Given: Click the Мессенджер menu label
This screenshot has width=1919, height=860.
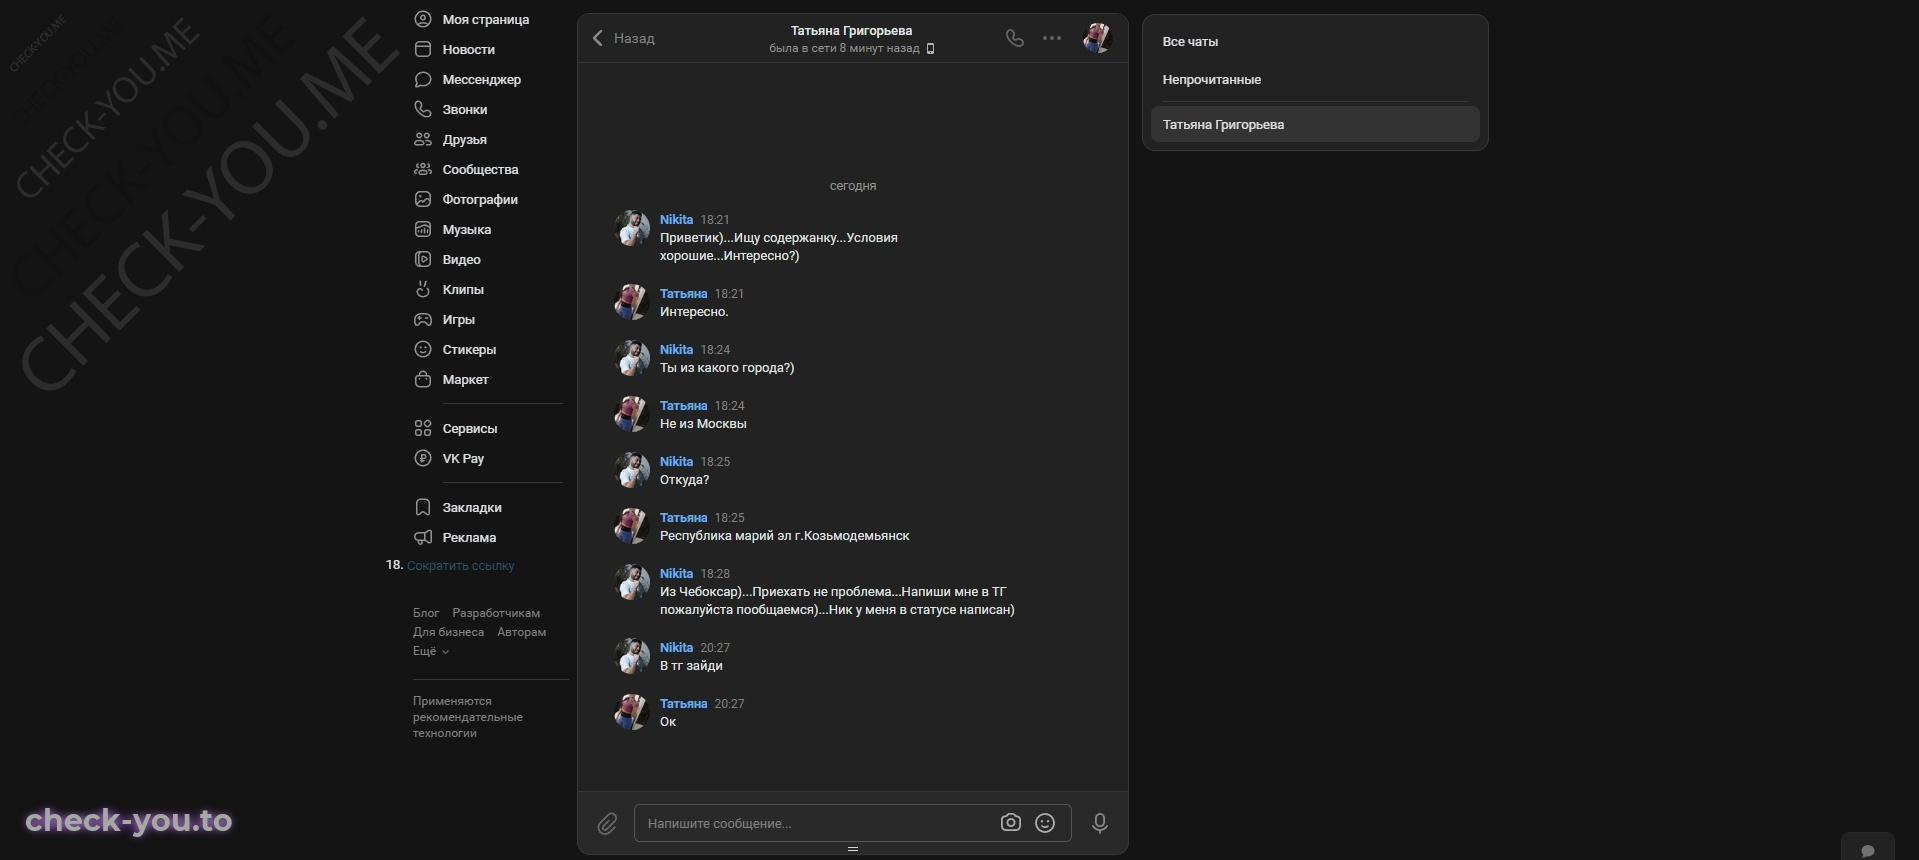Looking at the screenshot, I should (482, 79).
